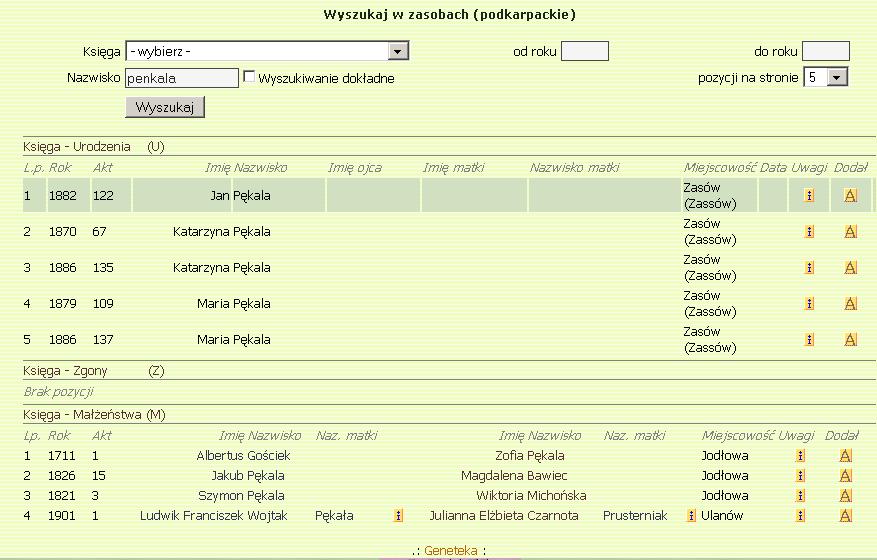The image size is (877, 560).
Task: Click the Księga - Urodzenia section header
Action: pyautogui.click(x=93, y=147)
